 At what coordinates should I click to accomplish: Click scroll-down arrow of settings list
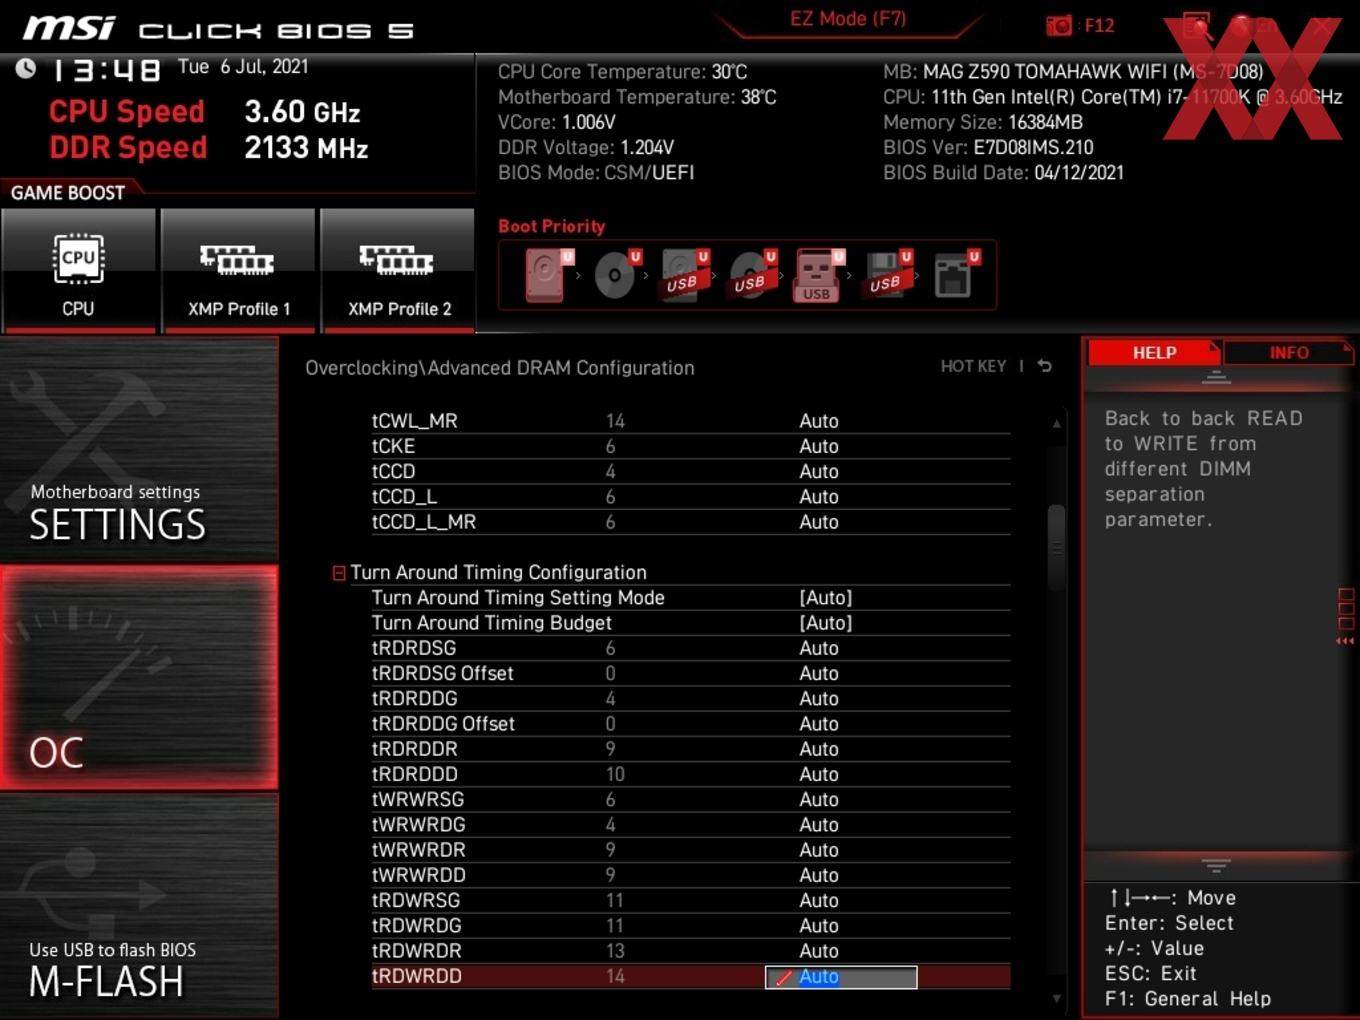point(1056,998)
